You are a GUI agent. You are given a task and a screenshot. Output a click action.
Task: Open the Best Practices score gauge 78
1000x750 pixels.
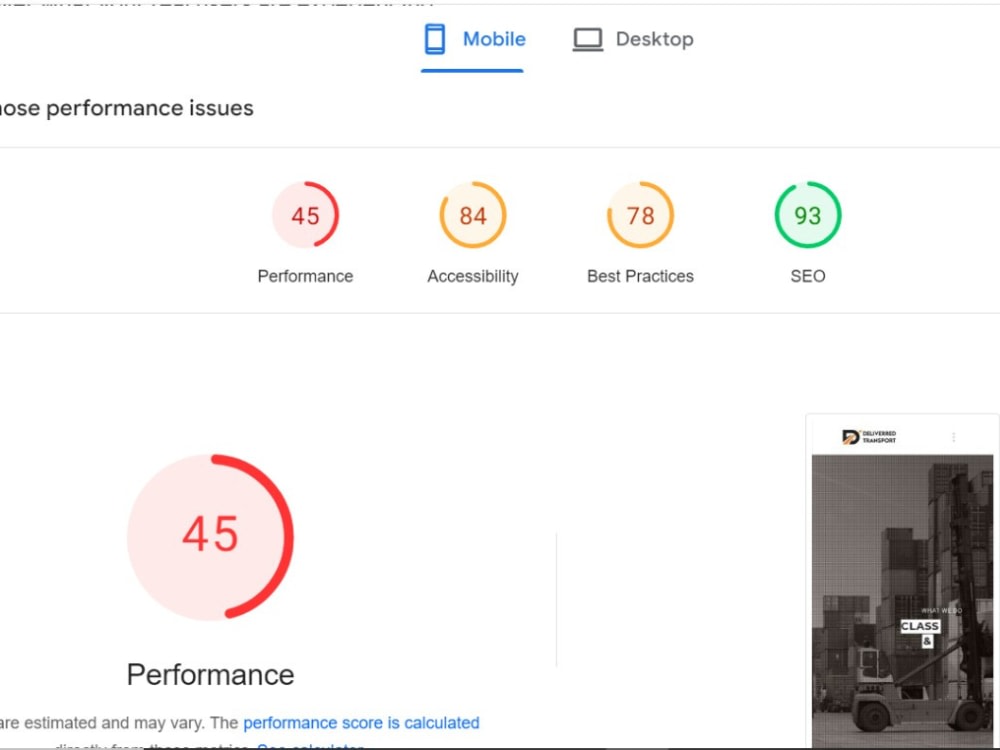640,215
